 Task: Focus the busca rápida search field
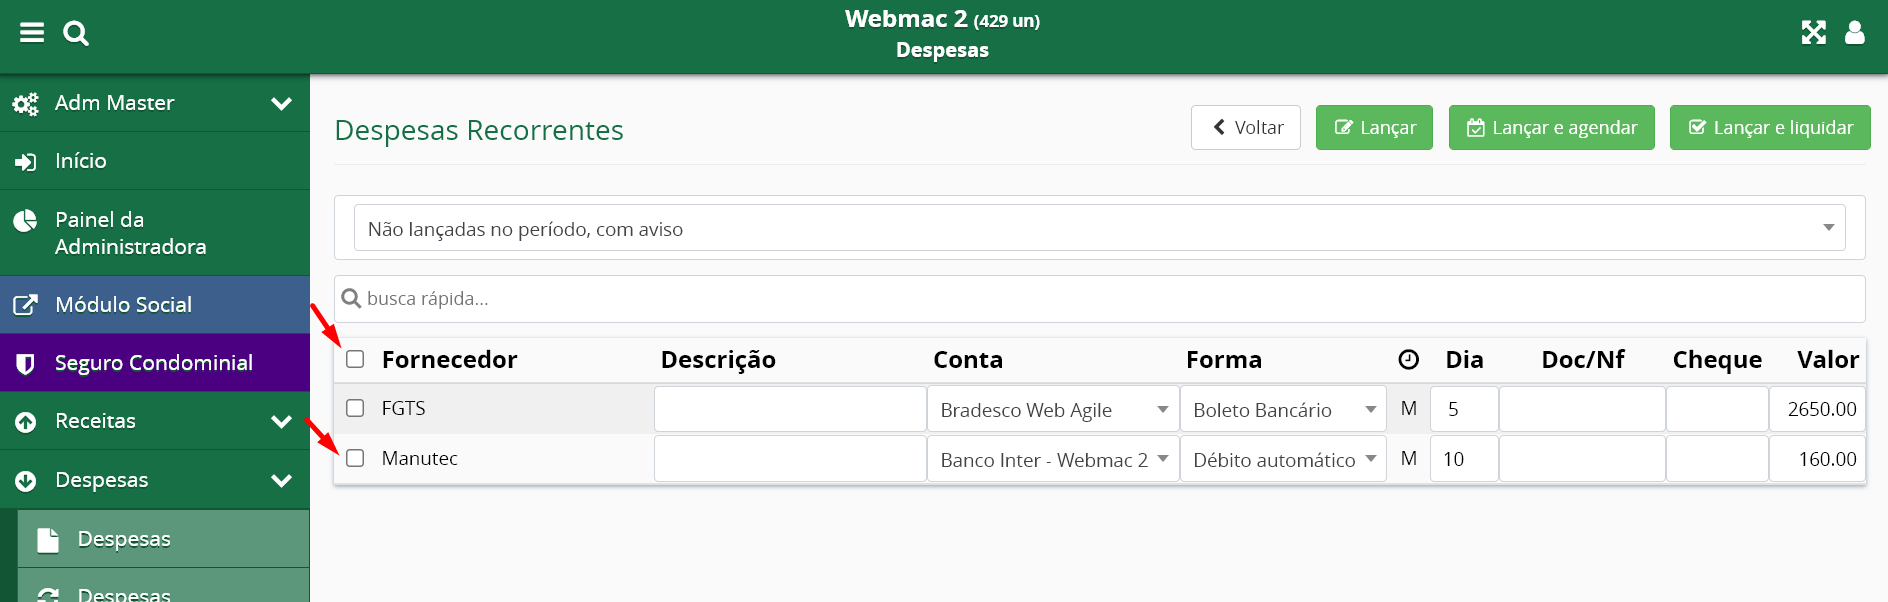coord(1100,299)
